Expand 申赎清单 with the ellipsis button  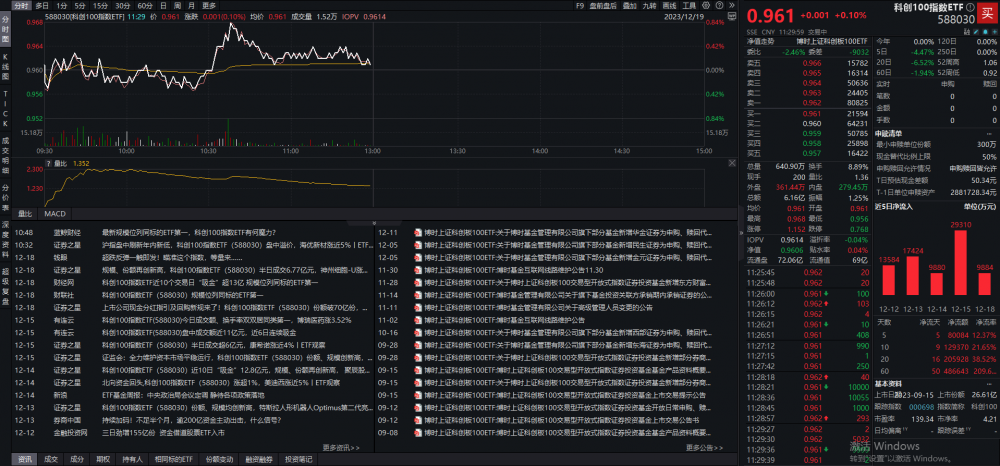(x=990, y=135)
